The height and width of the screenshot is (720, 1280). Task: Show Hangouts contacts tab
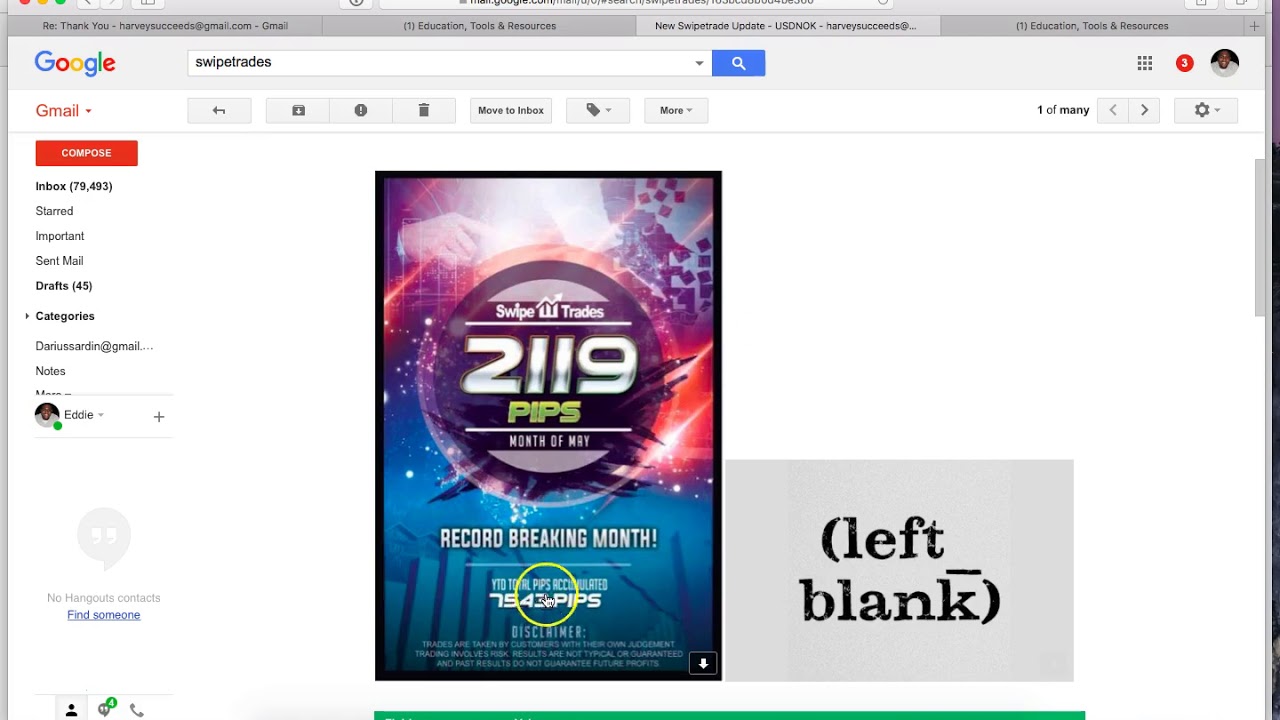(71, 710)
